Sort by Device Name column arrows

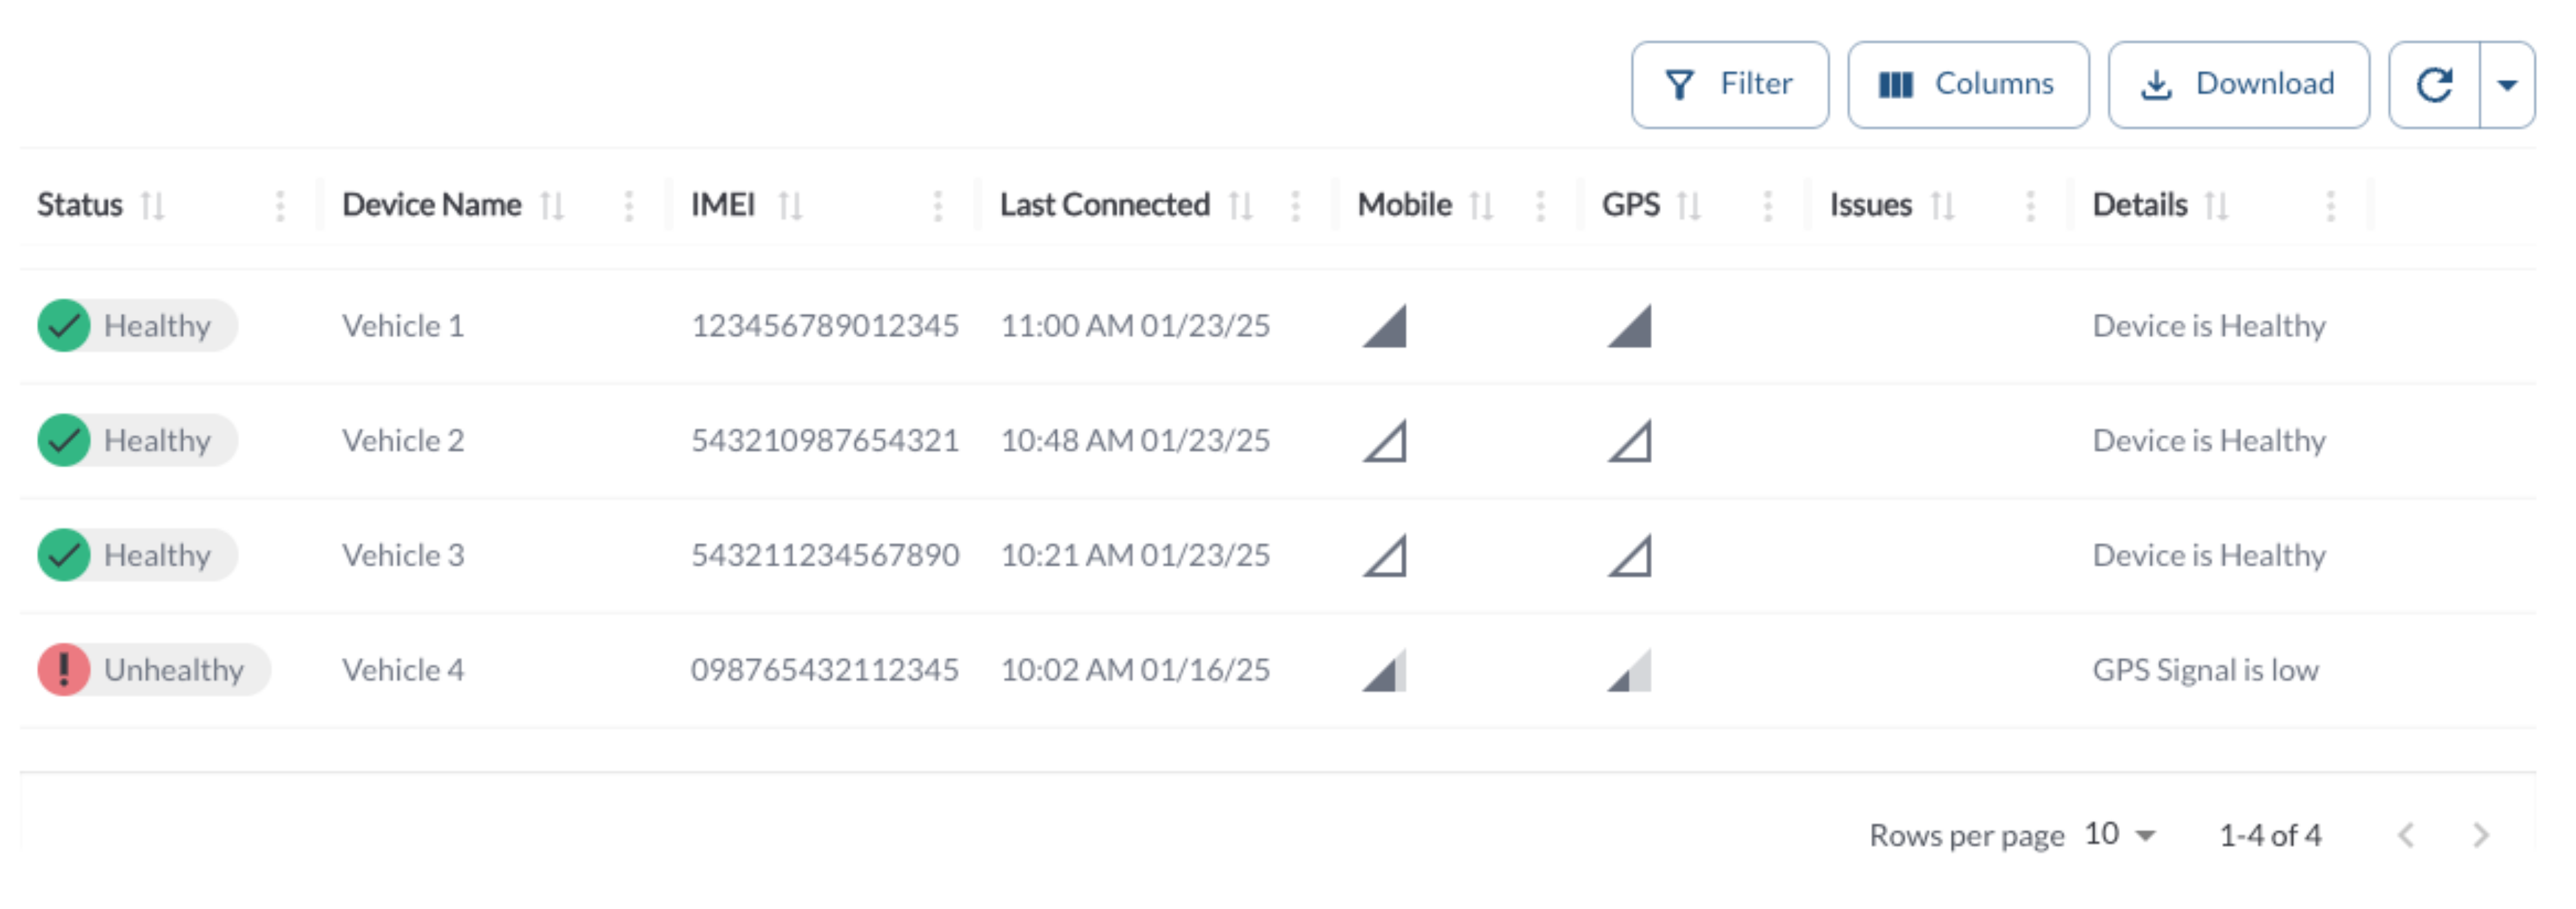552,206
